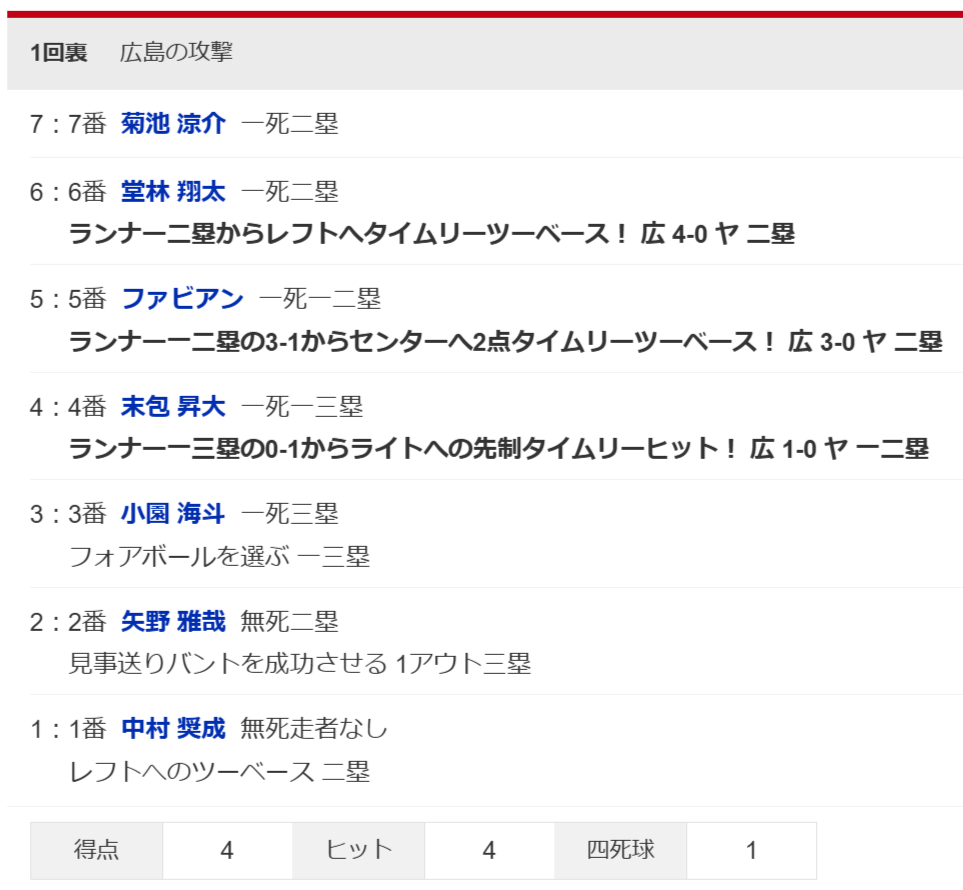Click the score text '広 1-0 ヤ 一二塁'
The height and width of the screenshot is (890, 963).
pyautogui.click(x=839, y=449)
